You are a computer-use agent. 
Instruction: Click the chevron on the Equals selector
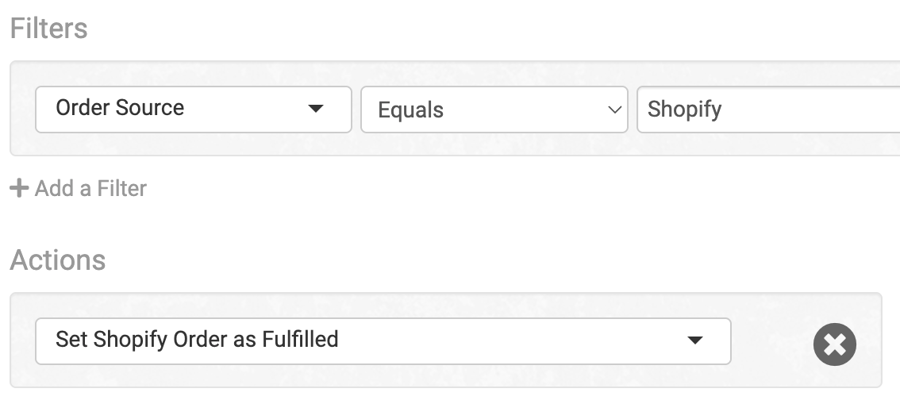tap(615, 109)
